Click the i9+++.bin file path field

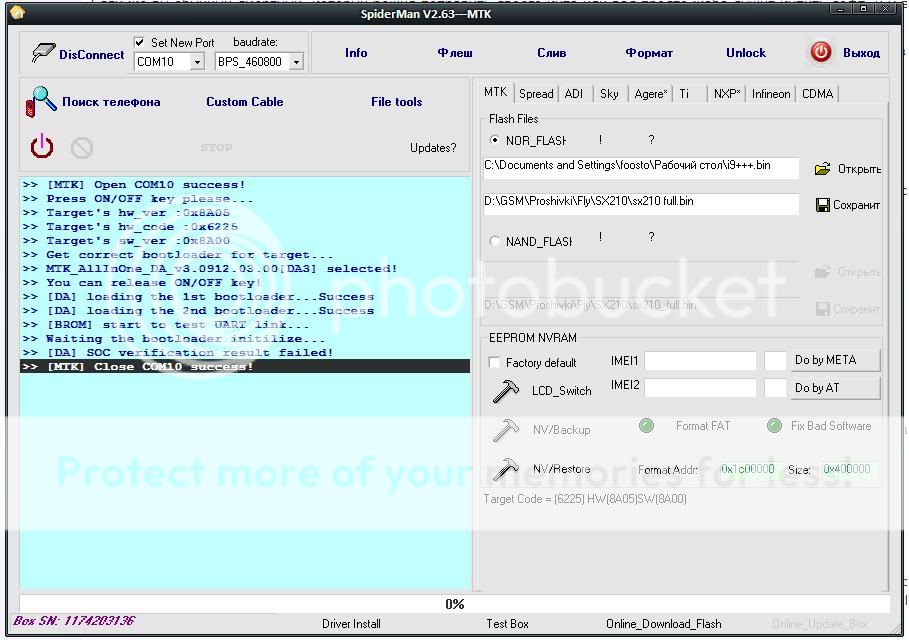click(641, 166)
